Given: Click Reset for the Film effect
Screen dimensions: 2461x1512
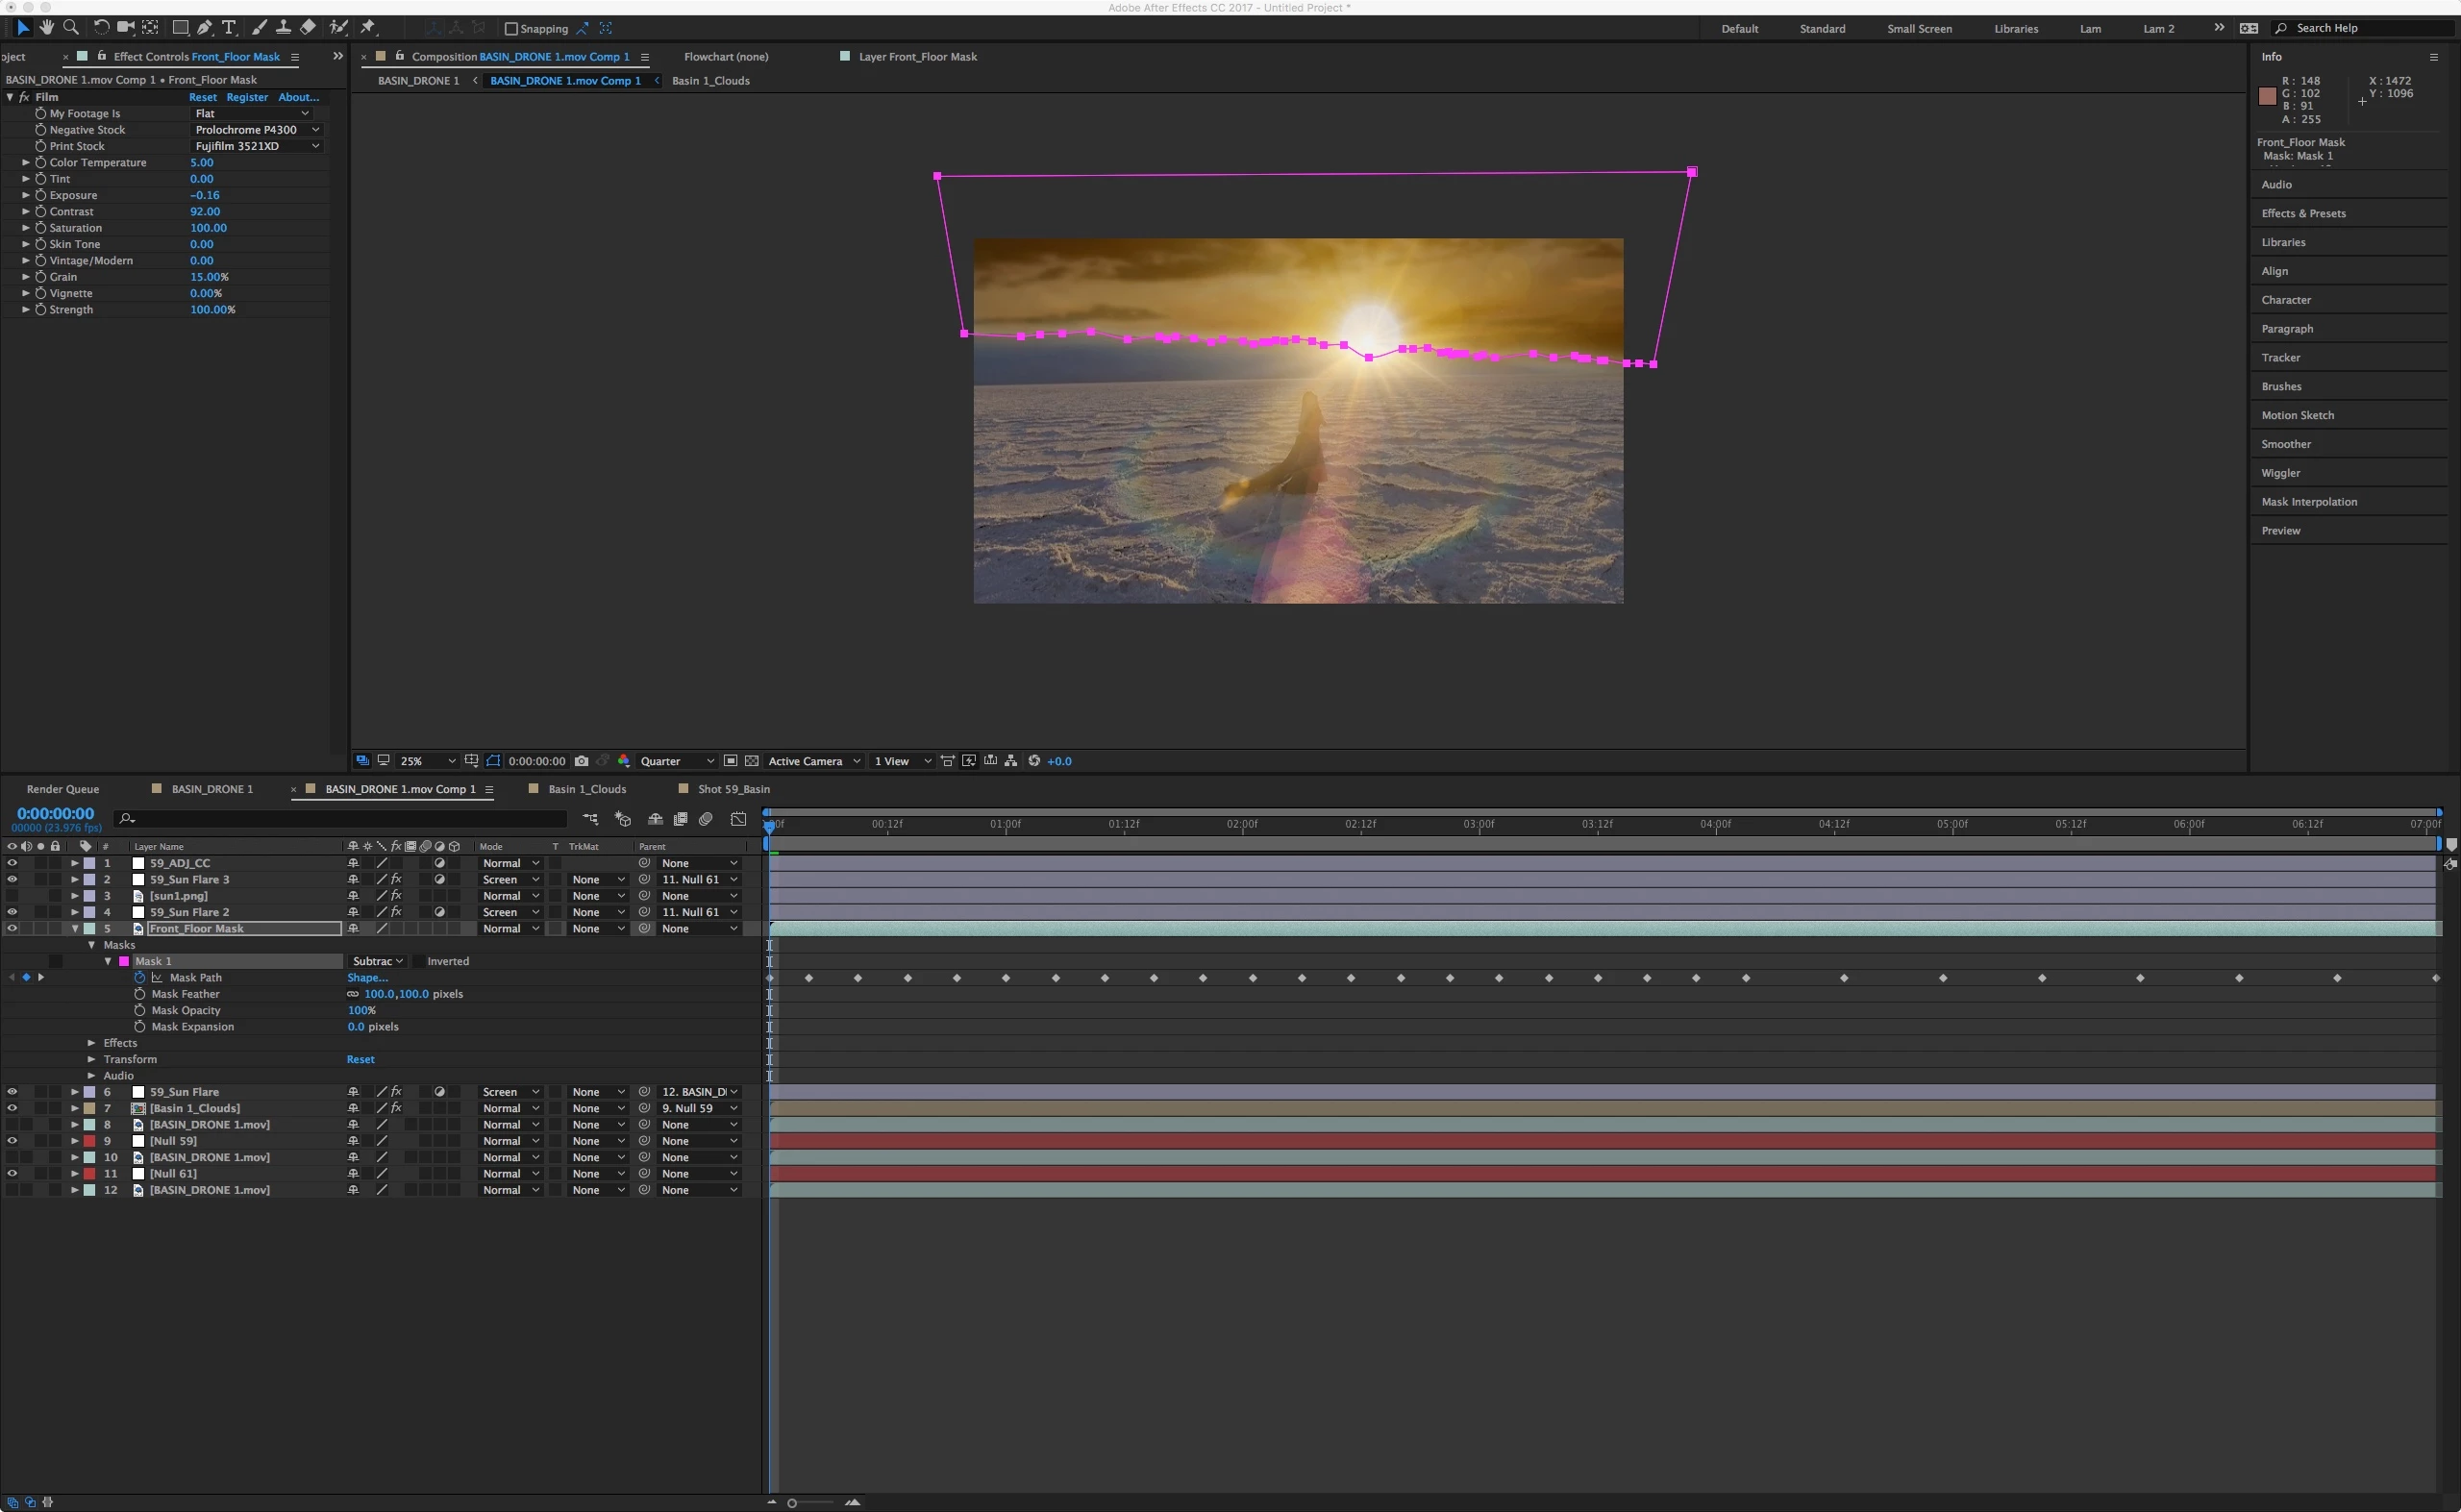Looking at the screenshot, I should [x=202, y=97].
